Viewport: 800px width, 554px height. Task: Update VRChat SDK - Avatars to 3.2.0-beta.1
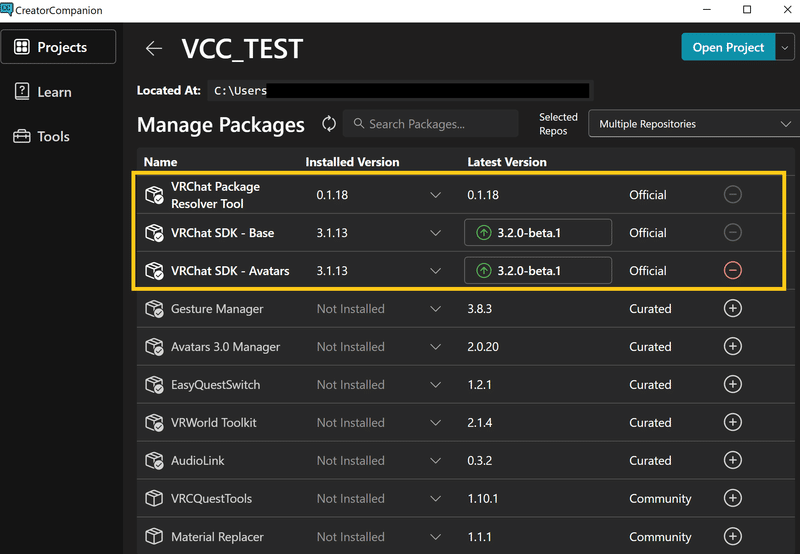pos(538,270)
